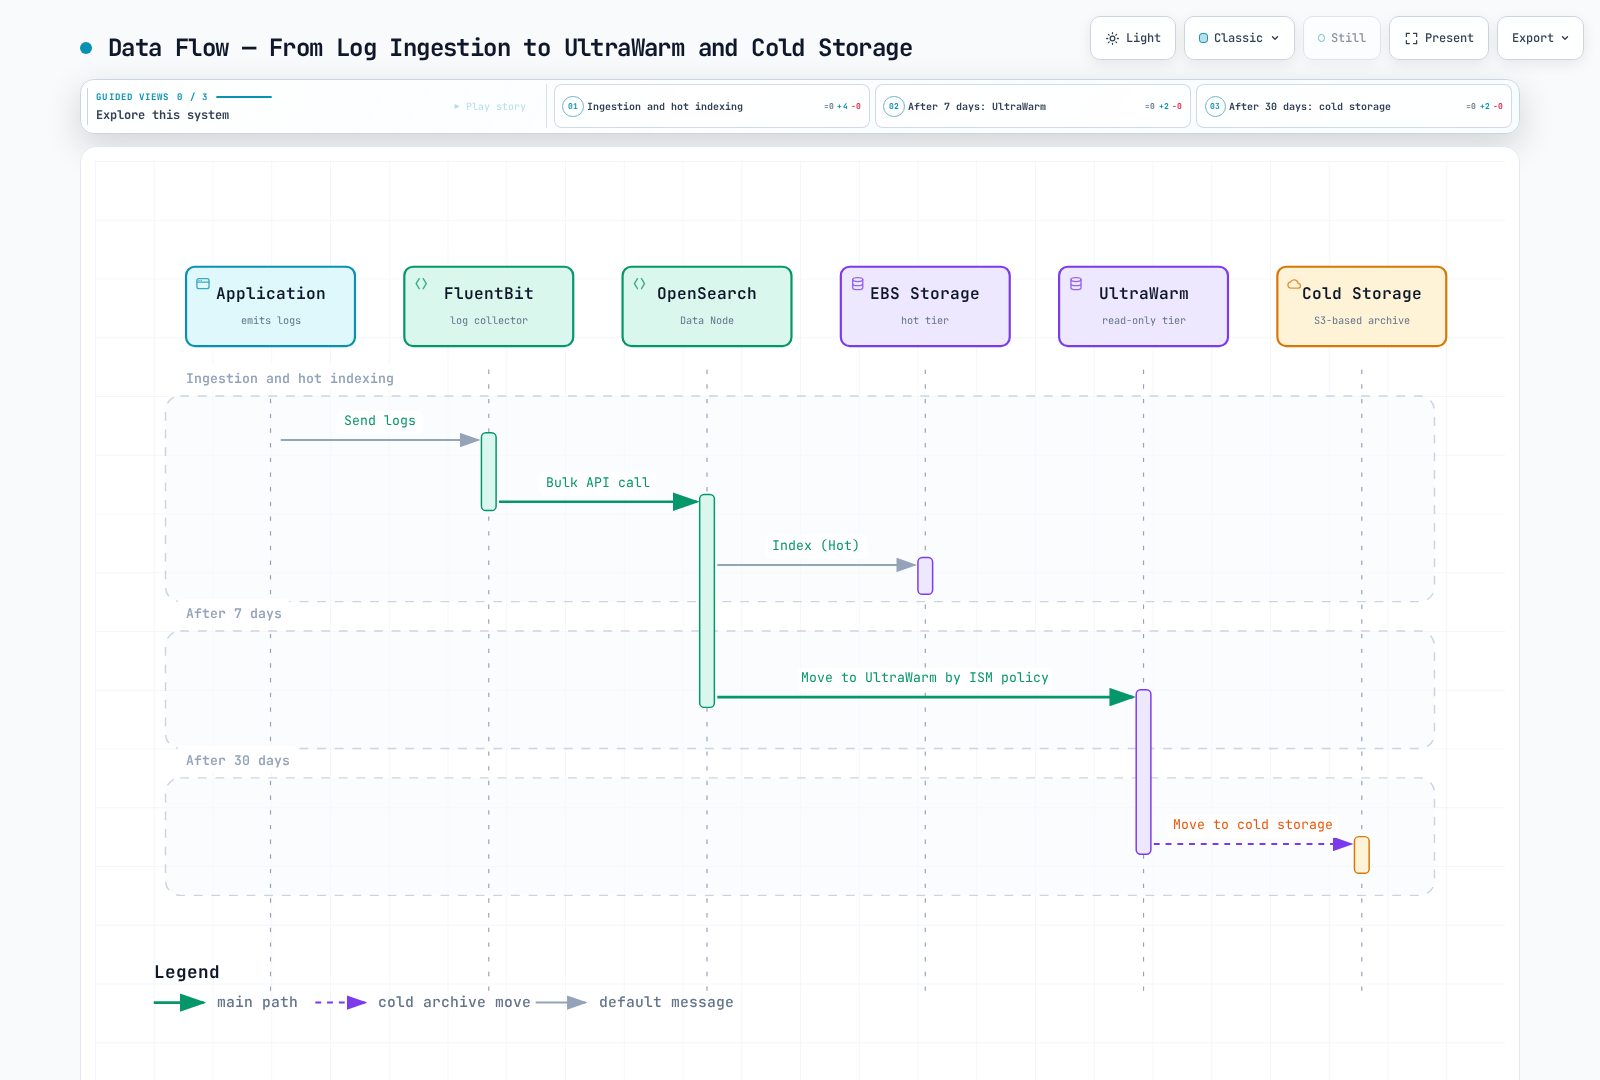Click Play story

(x=490, y=106)
